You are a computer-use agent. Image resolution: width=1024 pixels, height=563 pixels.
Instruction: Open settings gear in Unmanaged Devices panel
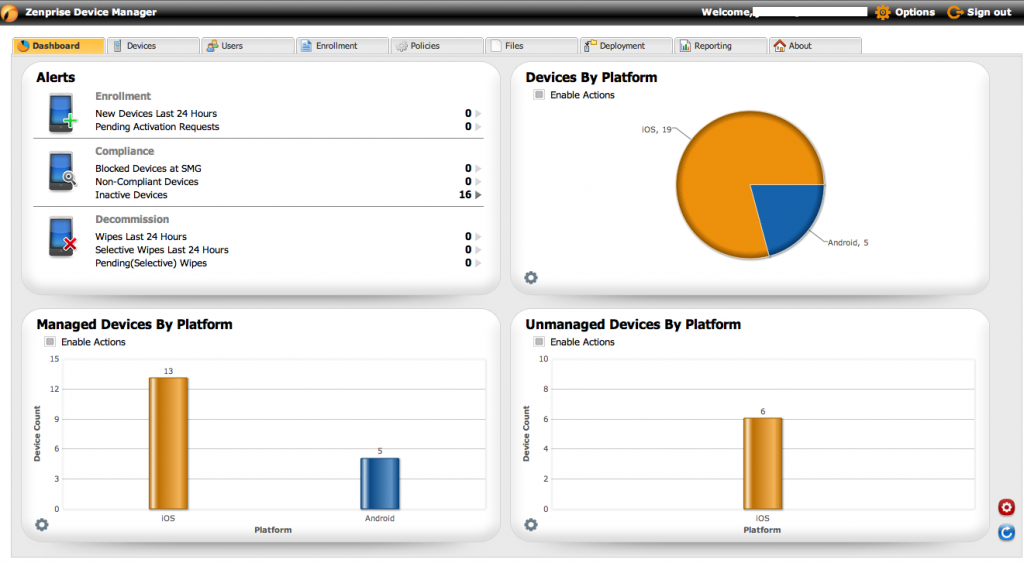click(531, 524)
